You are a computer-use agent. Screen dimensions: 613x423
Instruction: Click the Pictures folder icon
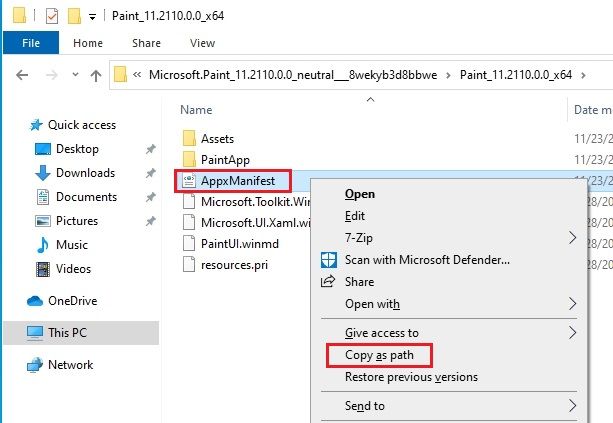click(x=43, y=221)
